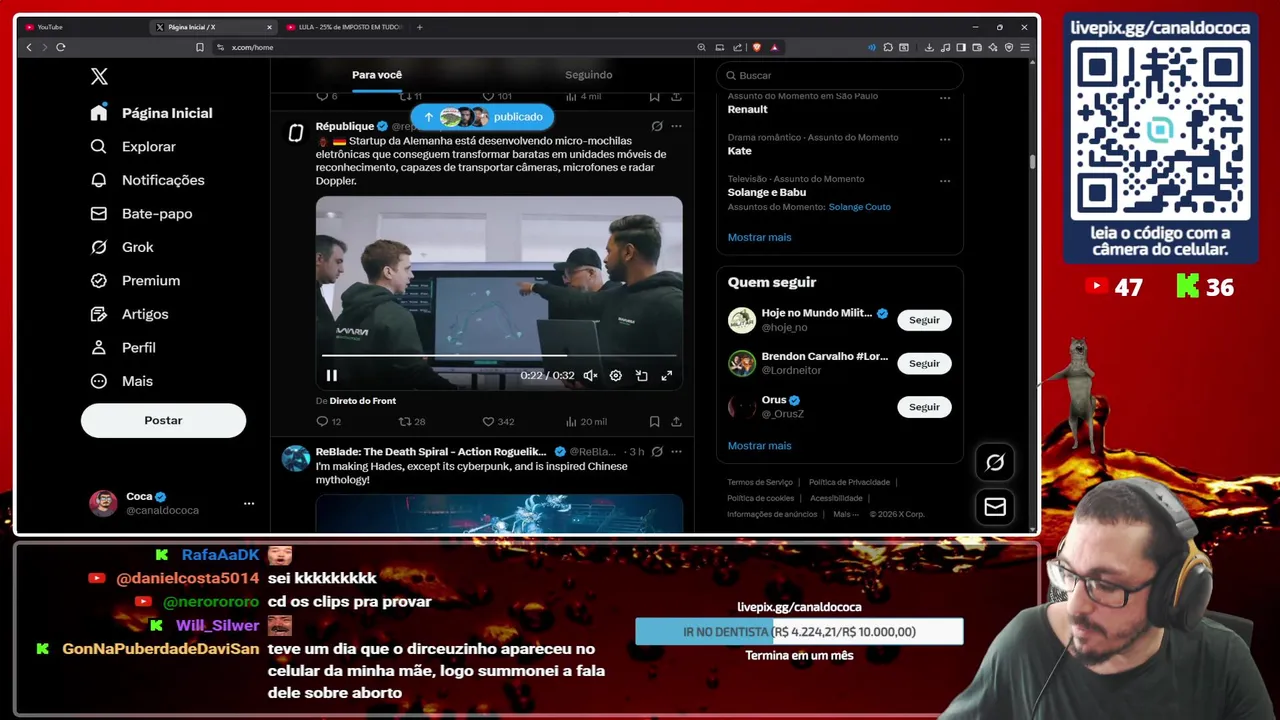Open Grok explain icon on République post
Viewport: 1280px width, 720px height.
pyautogui.click(x=657, y=127)
